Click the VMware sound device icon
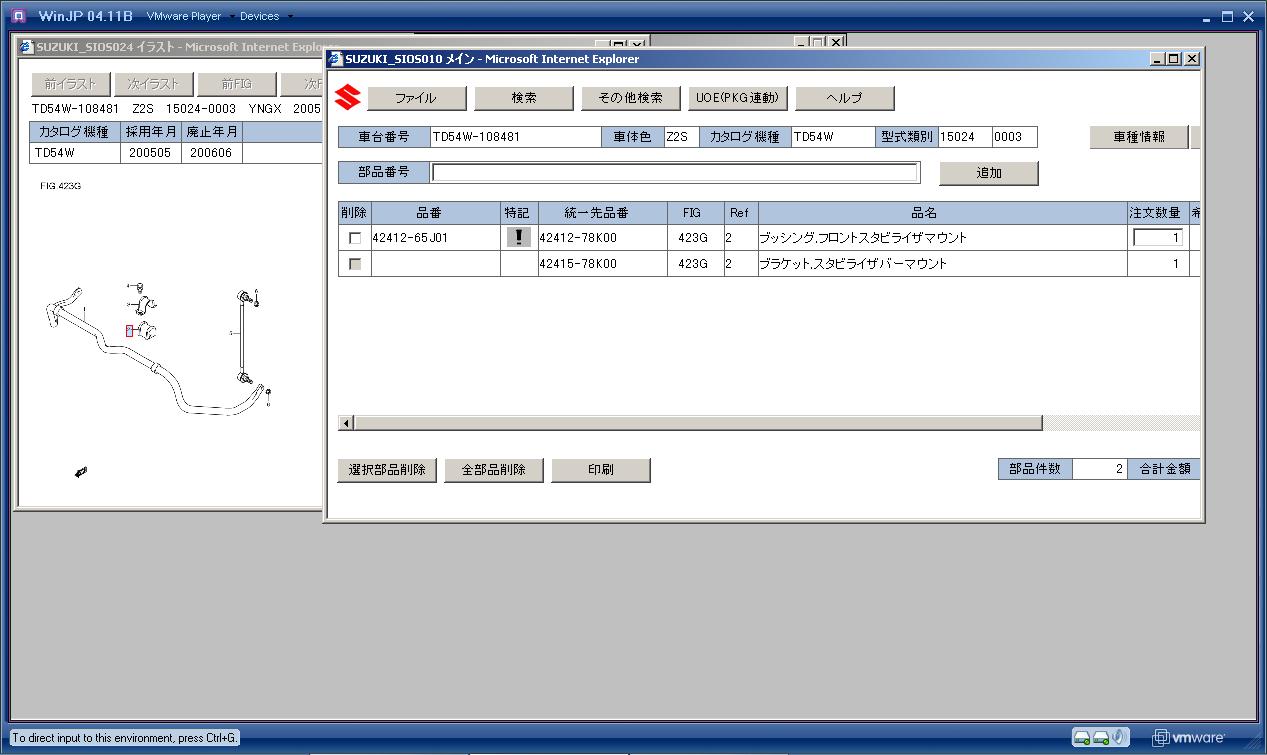The width and height of the screenshot is (1267, 755). pos(1120,737)
